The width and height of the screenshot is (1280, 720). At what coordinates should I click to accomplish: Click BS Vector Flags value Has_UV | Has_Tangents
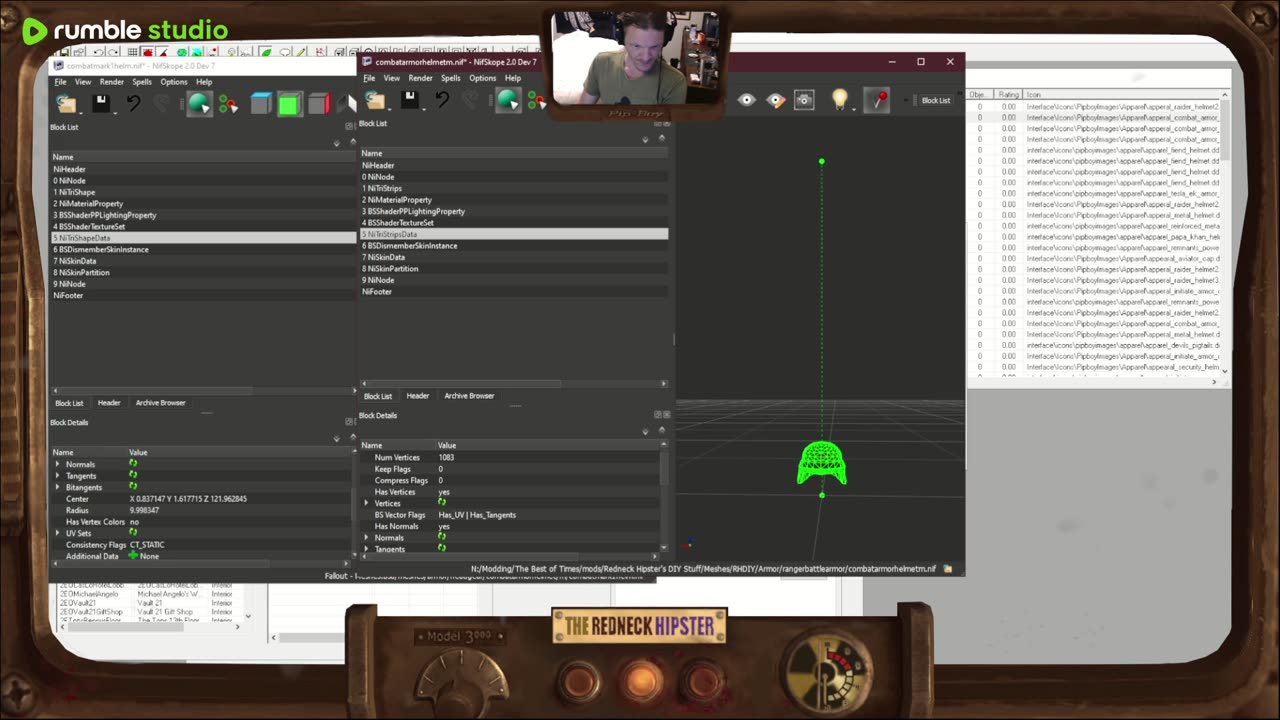(x=477, y=515)
